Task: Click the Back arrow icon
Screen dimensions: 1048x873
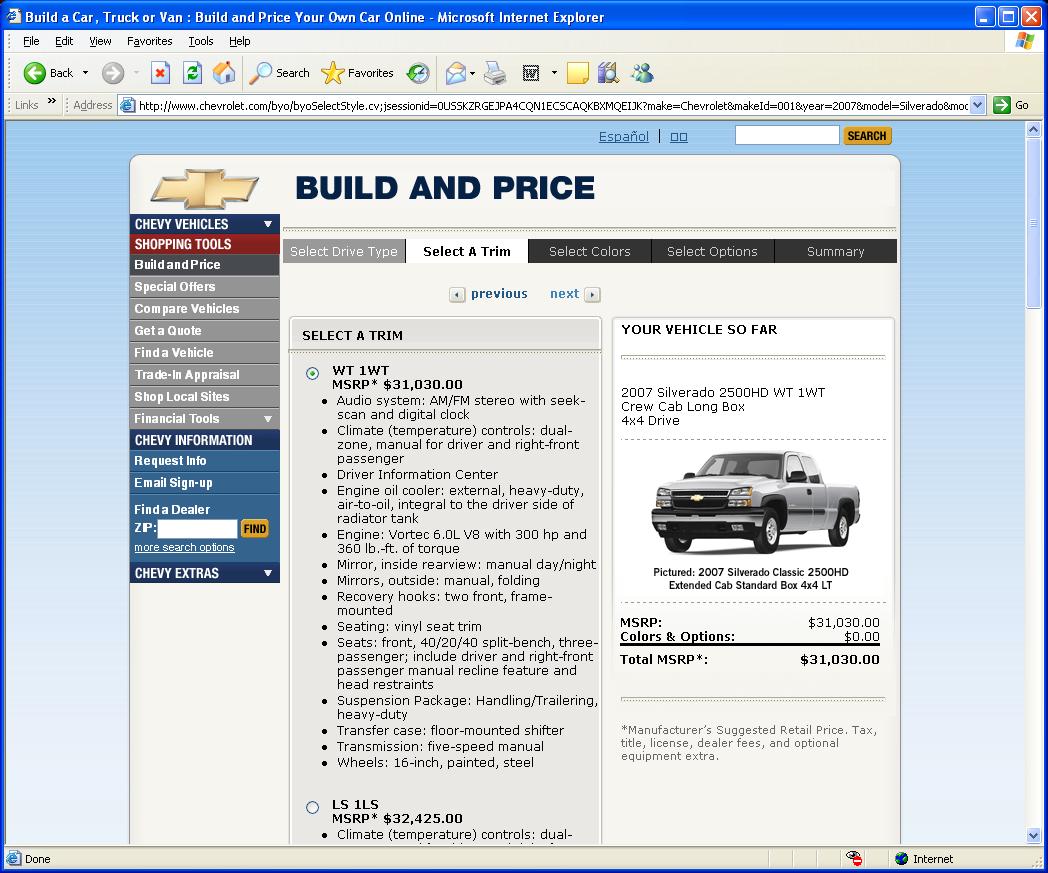Action: point(35,73)
